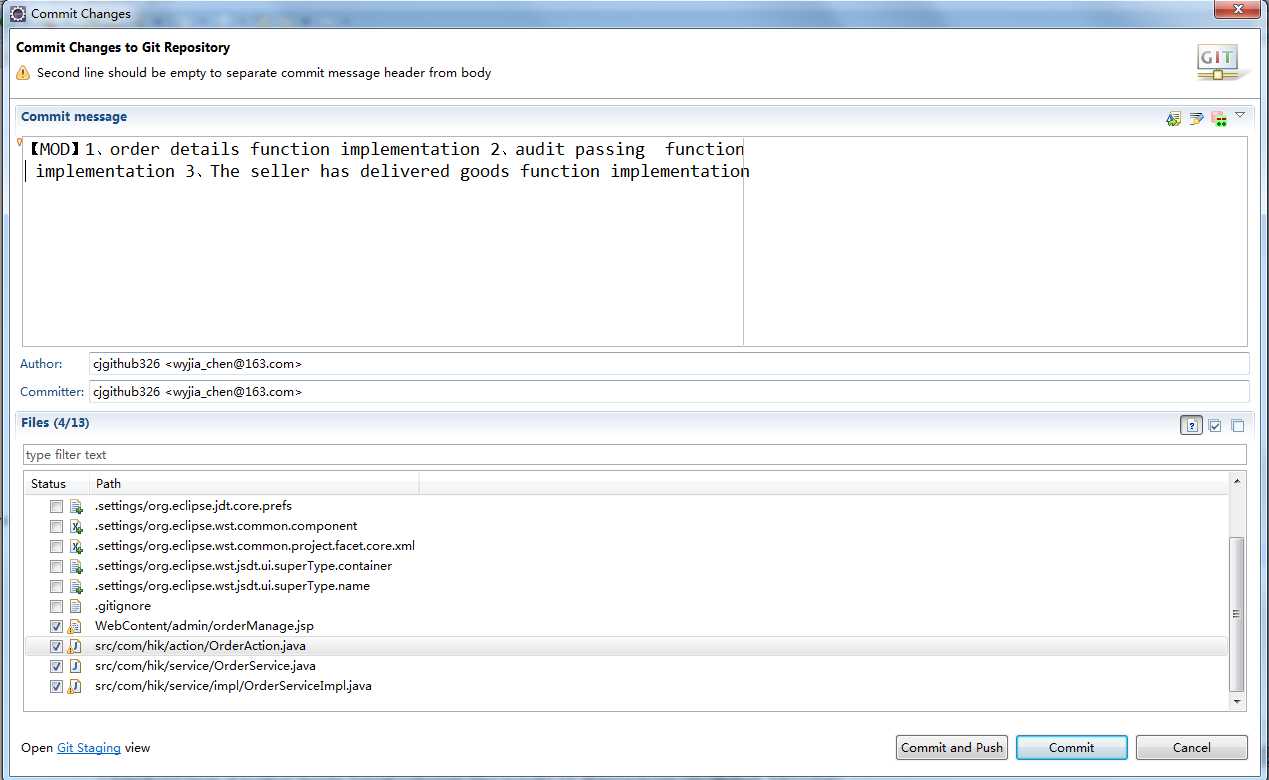Click Deselect All files icon
The height and width of the screenshot is (780, 1269).
(x=1237, y=425)
